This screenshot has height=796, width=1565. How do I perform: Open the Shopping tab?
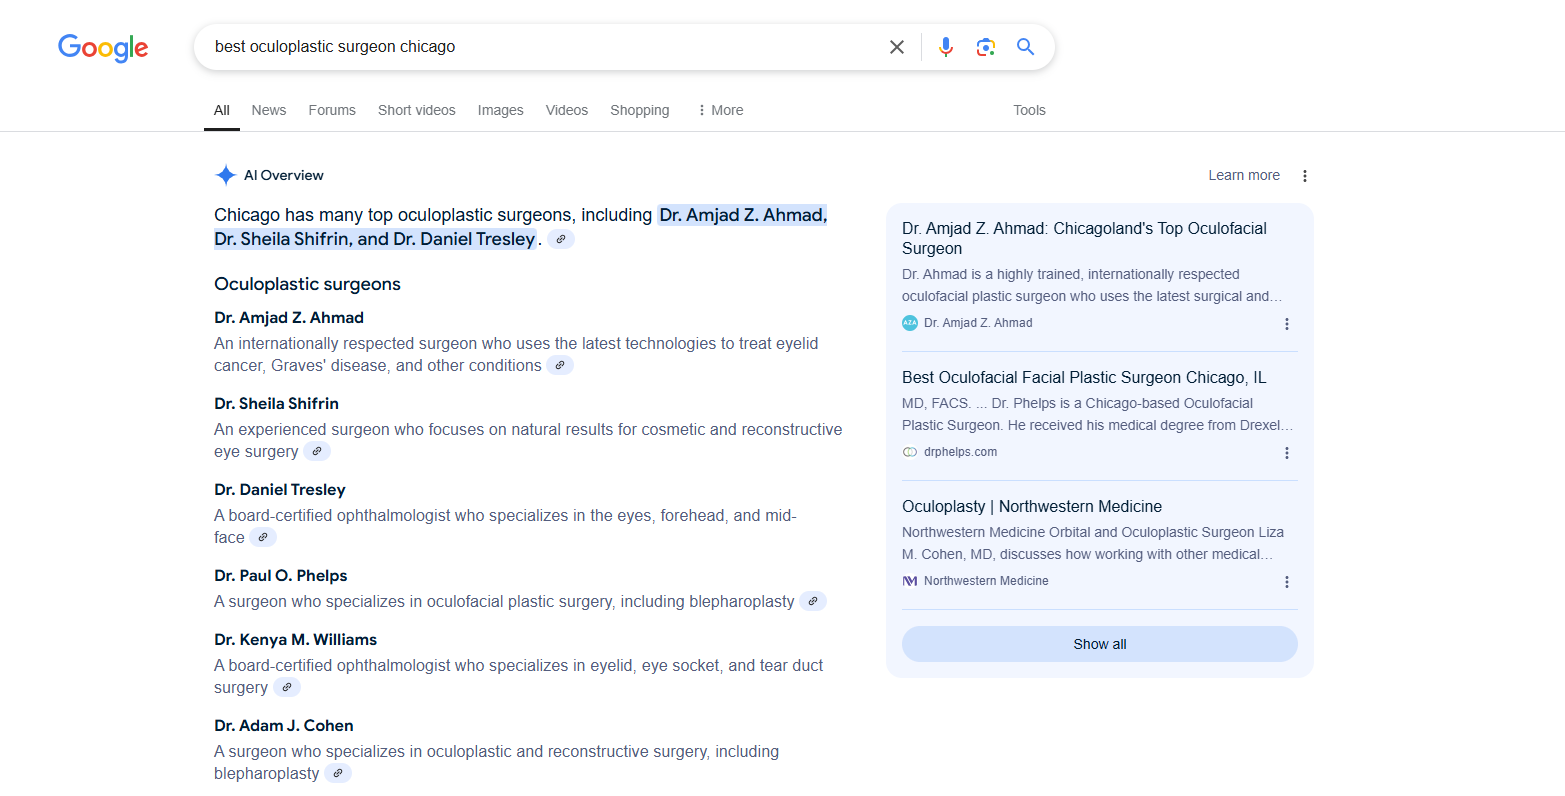(x=640, y=110)
